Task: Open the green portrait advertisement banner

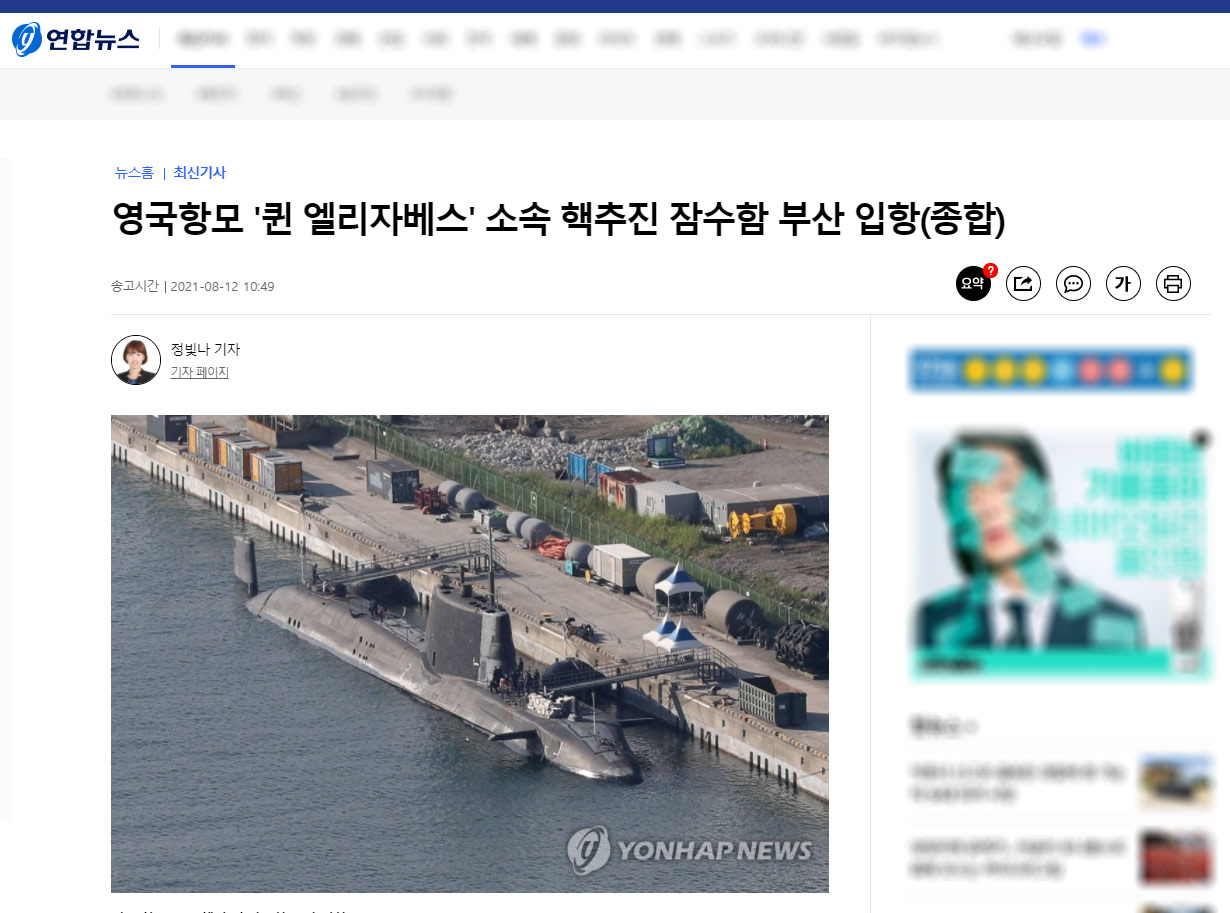Action: tap(1060, 555)
